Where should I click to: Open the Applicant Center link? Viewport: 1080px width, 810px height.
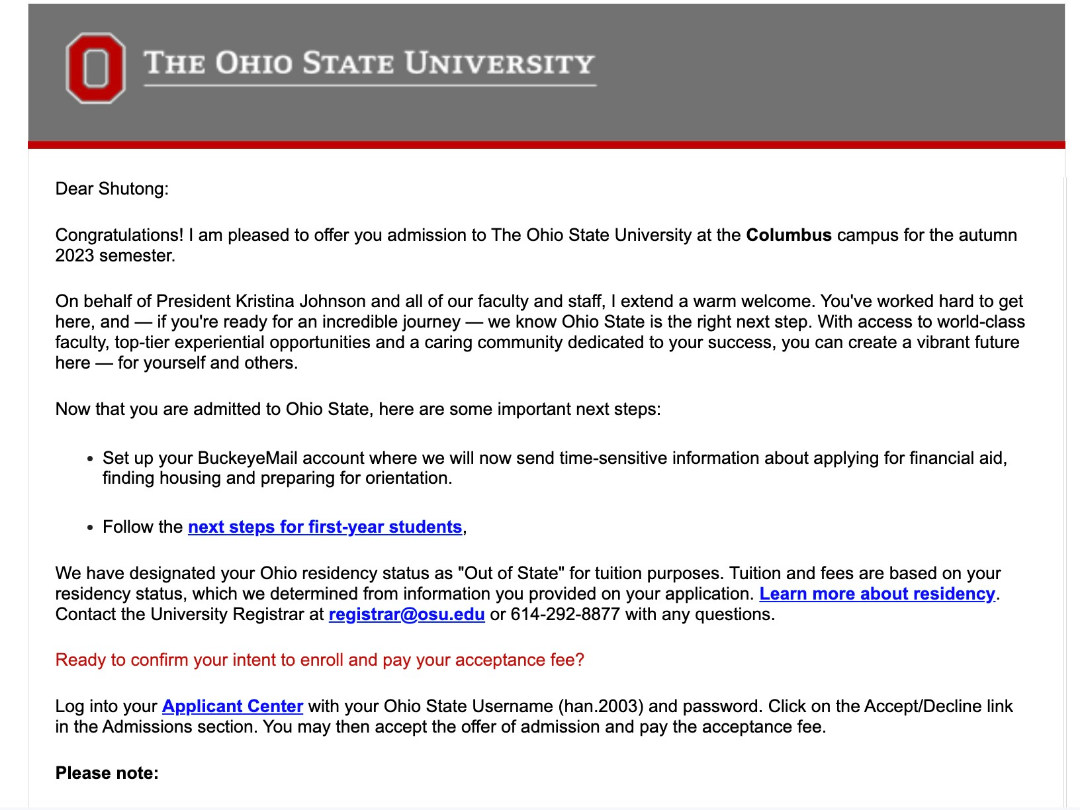click(232, 707)
